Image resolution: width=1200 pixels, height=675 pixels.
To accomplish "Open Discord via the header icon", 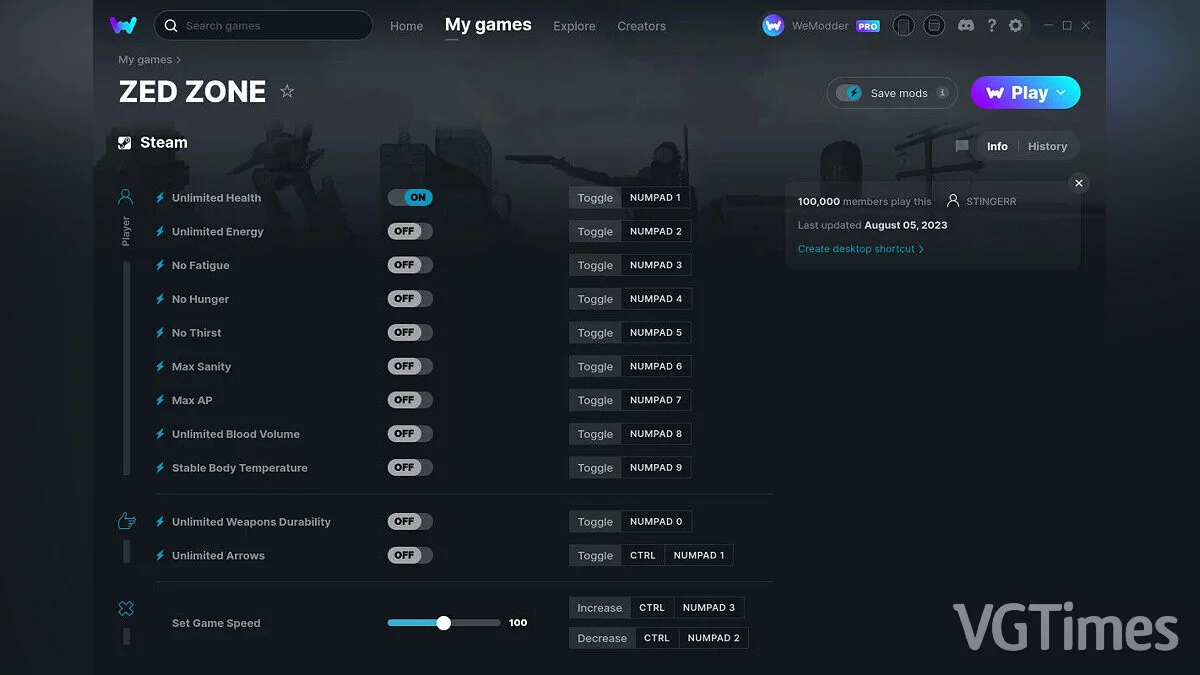I will (x=965, y=26).
